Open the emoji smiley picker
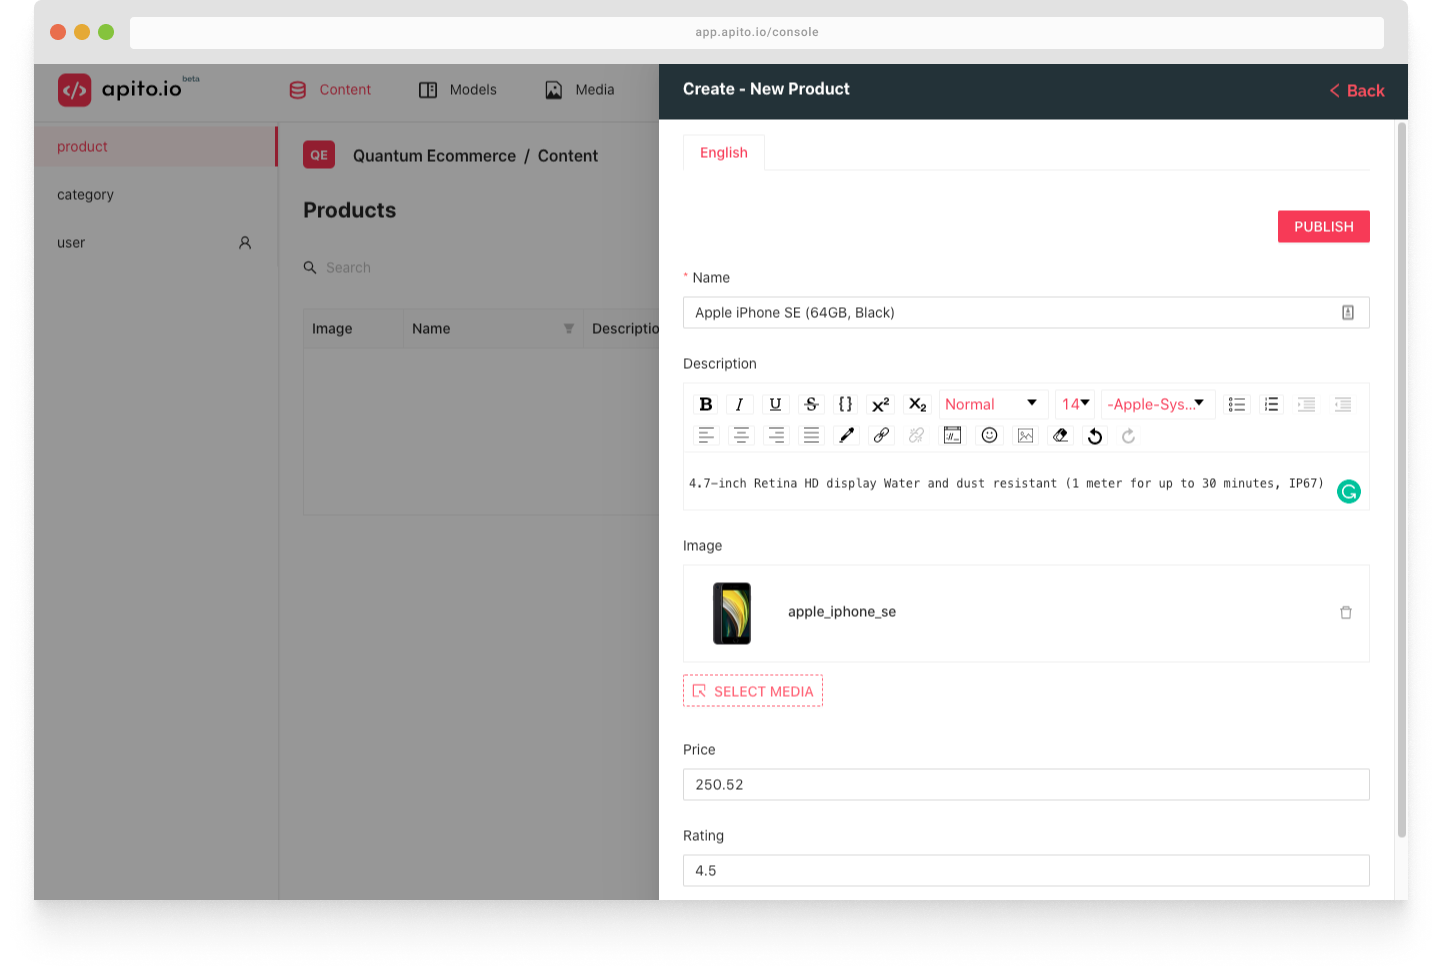 pos(989,435)
